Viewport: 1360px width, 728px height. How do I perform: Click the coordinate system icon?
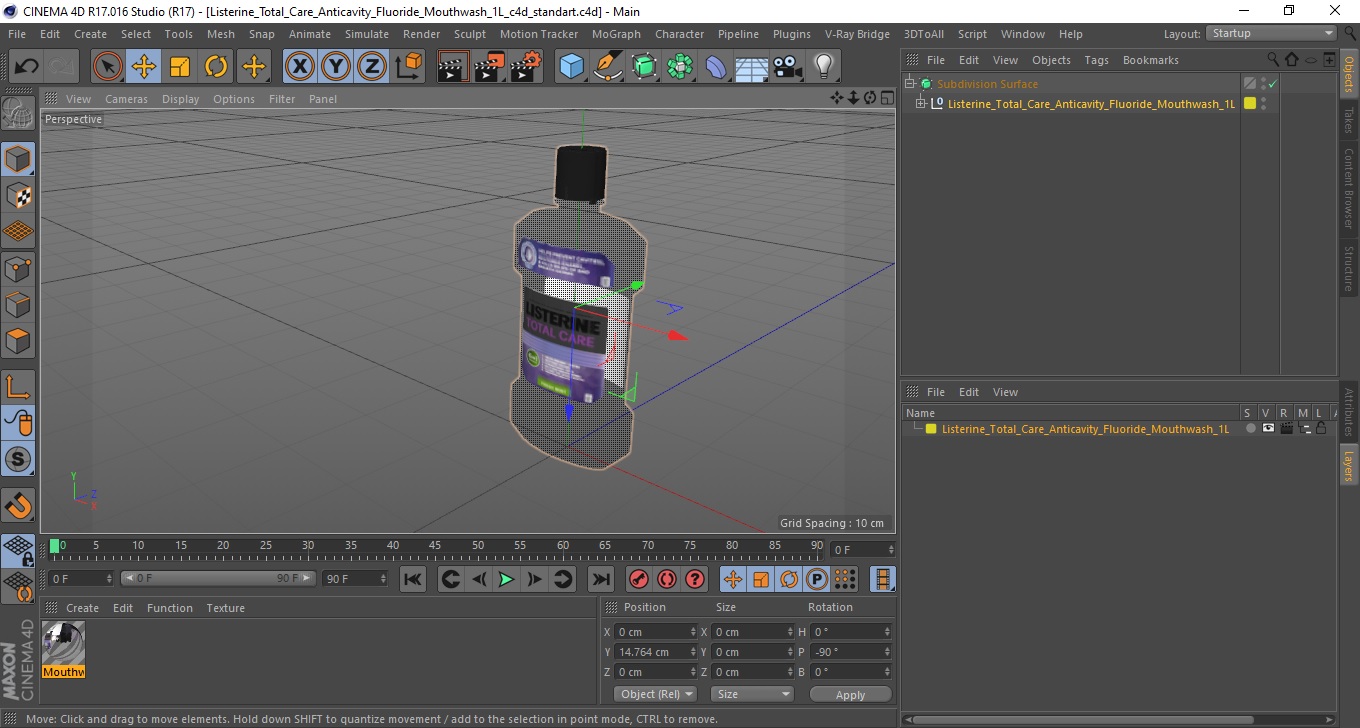408,67
